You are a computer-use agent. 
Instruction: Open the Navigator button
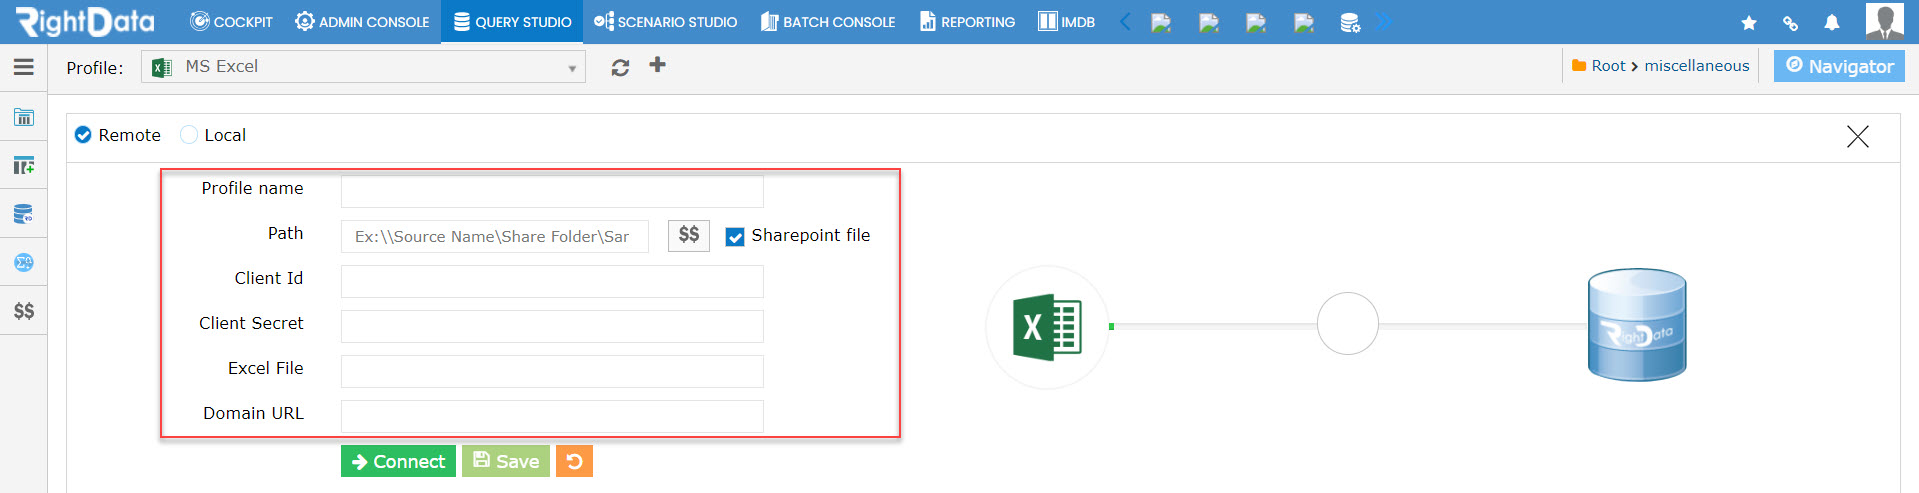(x=1839, y=66)
